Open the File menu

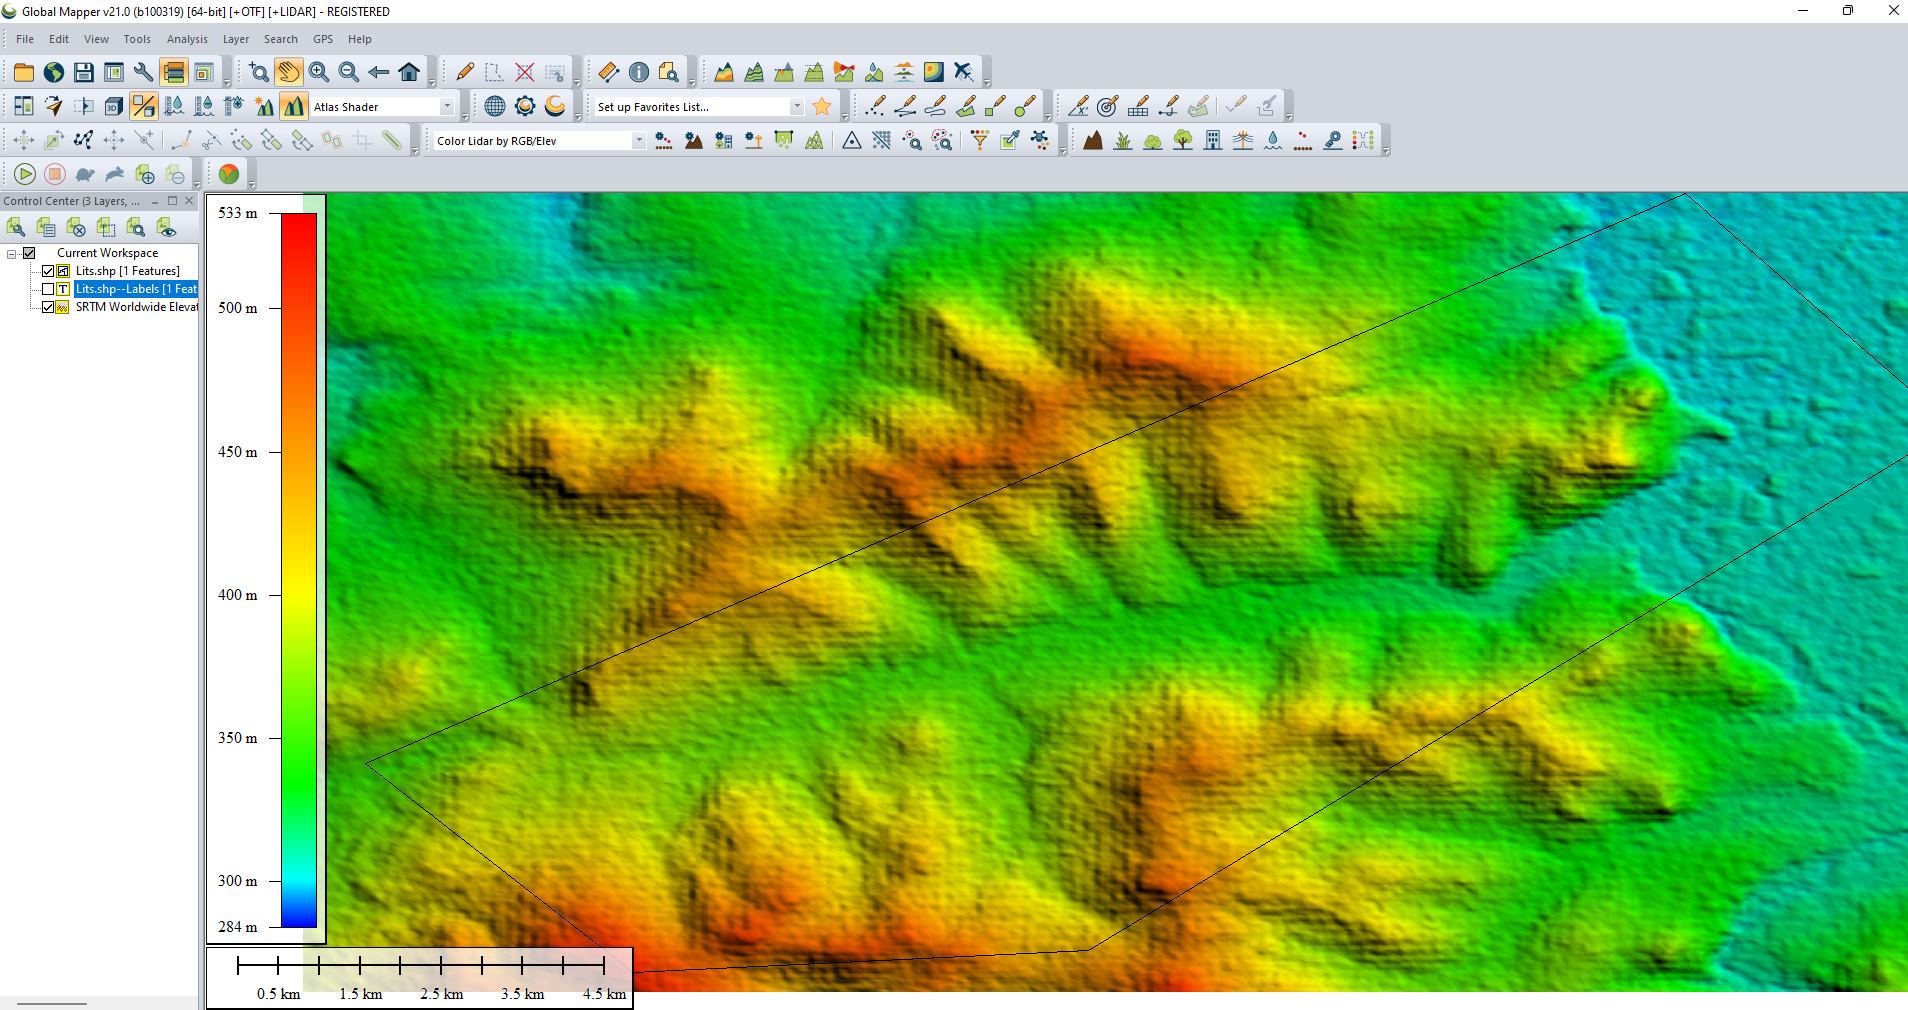click(25, 39)
